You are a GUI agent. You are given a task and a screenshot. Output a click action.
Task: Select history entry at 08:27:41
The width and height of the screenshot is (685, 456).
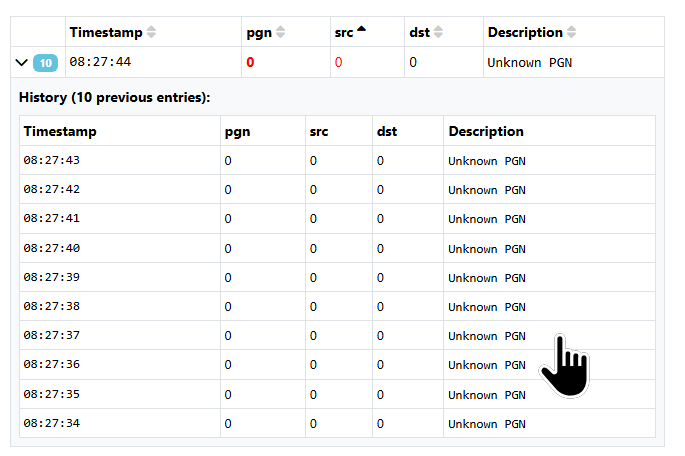click(x=52, y=218)
